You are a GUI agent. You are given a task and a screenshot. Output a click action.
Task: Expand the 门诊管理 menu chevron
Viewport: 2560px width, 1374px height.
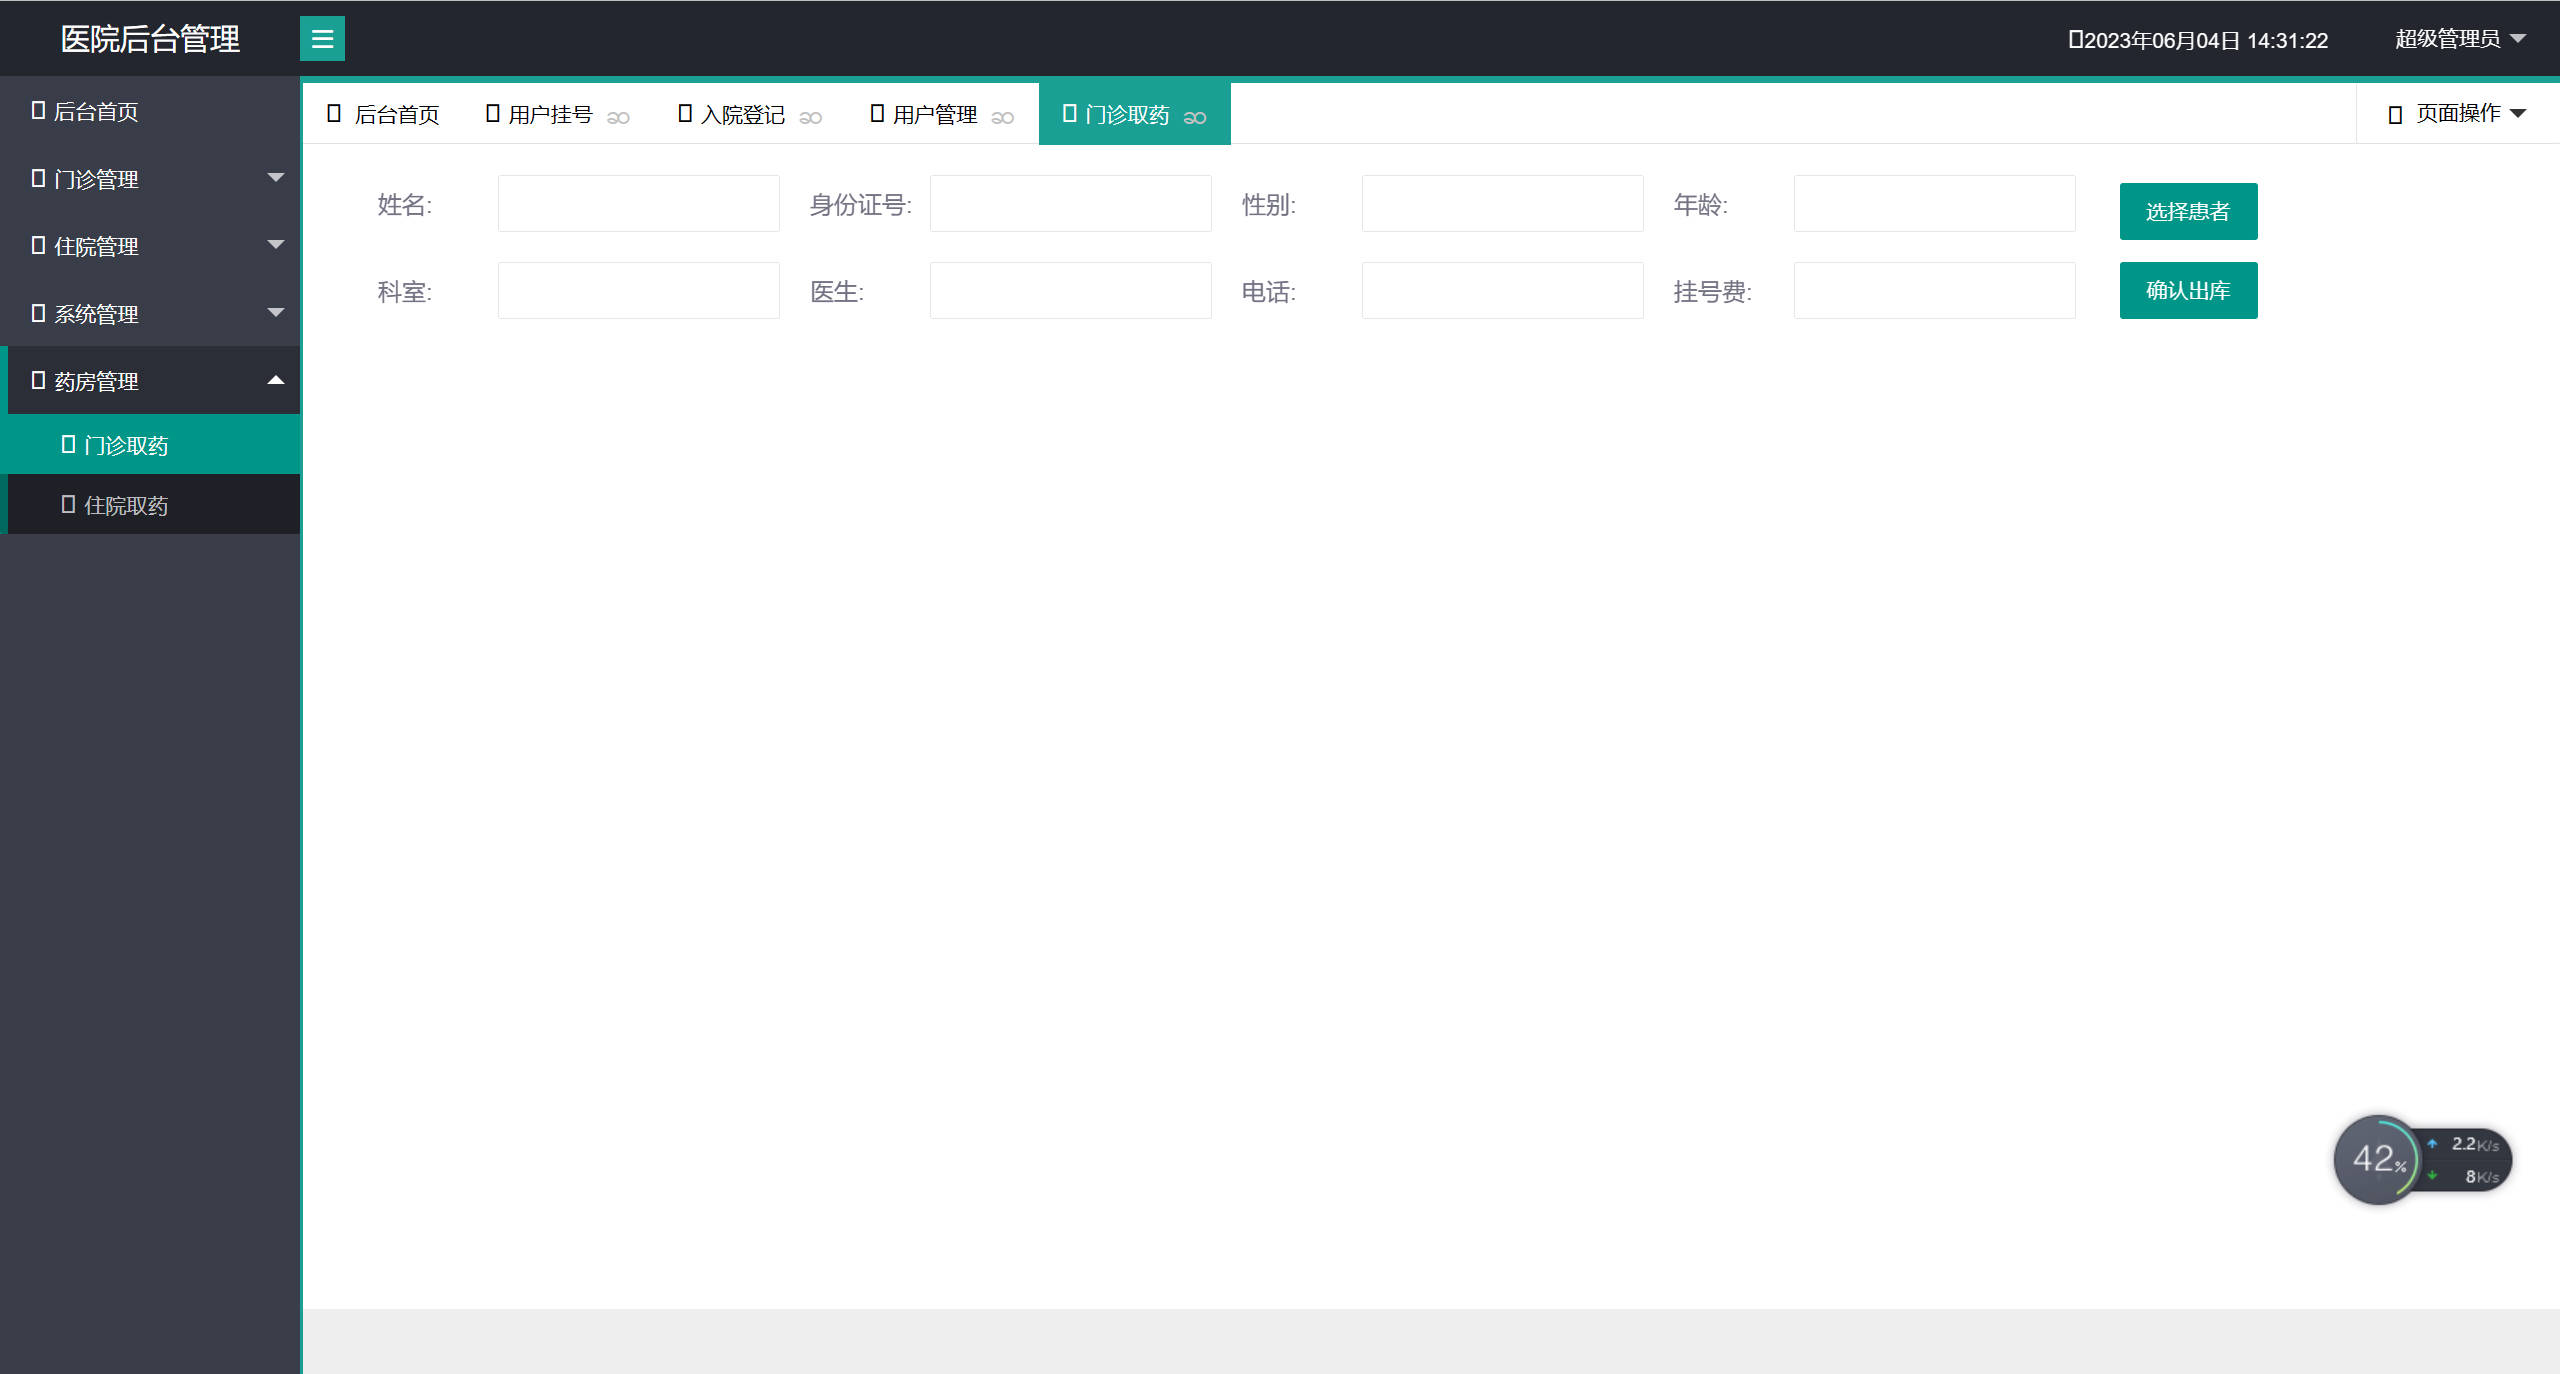coord(275,176)
